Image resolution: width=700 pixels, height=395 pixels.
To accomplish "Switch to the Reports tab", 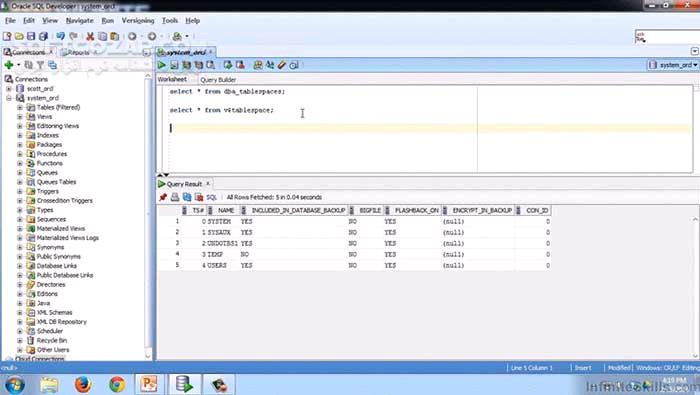I will (x=78, y=53).
